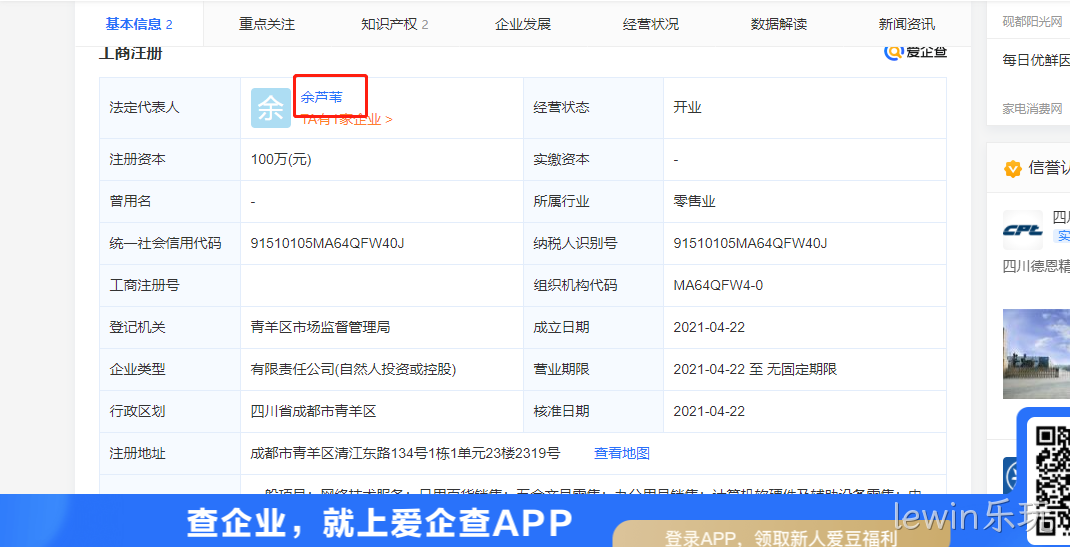Open 四川德恩精 company link
The width and height of the screenshot is (1070, 547).
[1036, 266]
